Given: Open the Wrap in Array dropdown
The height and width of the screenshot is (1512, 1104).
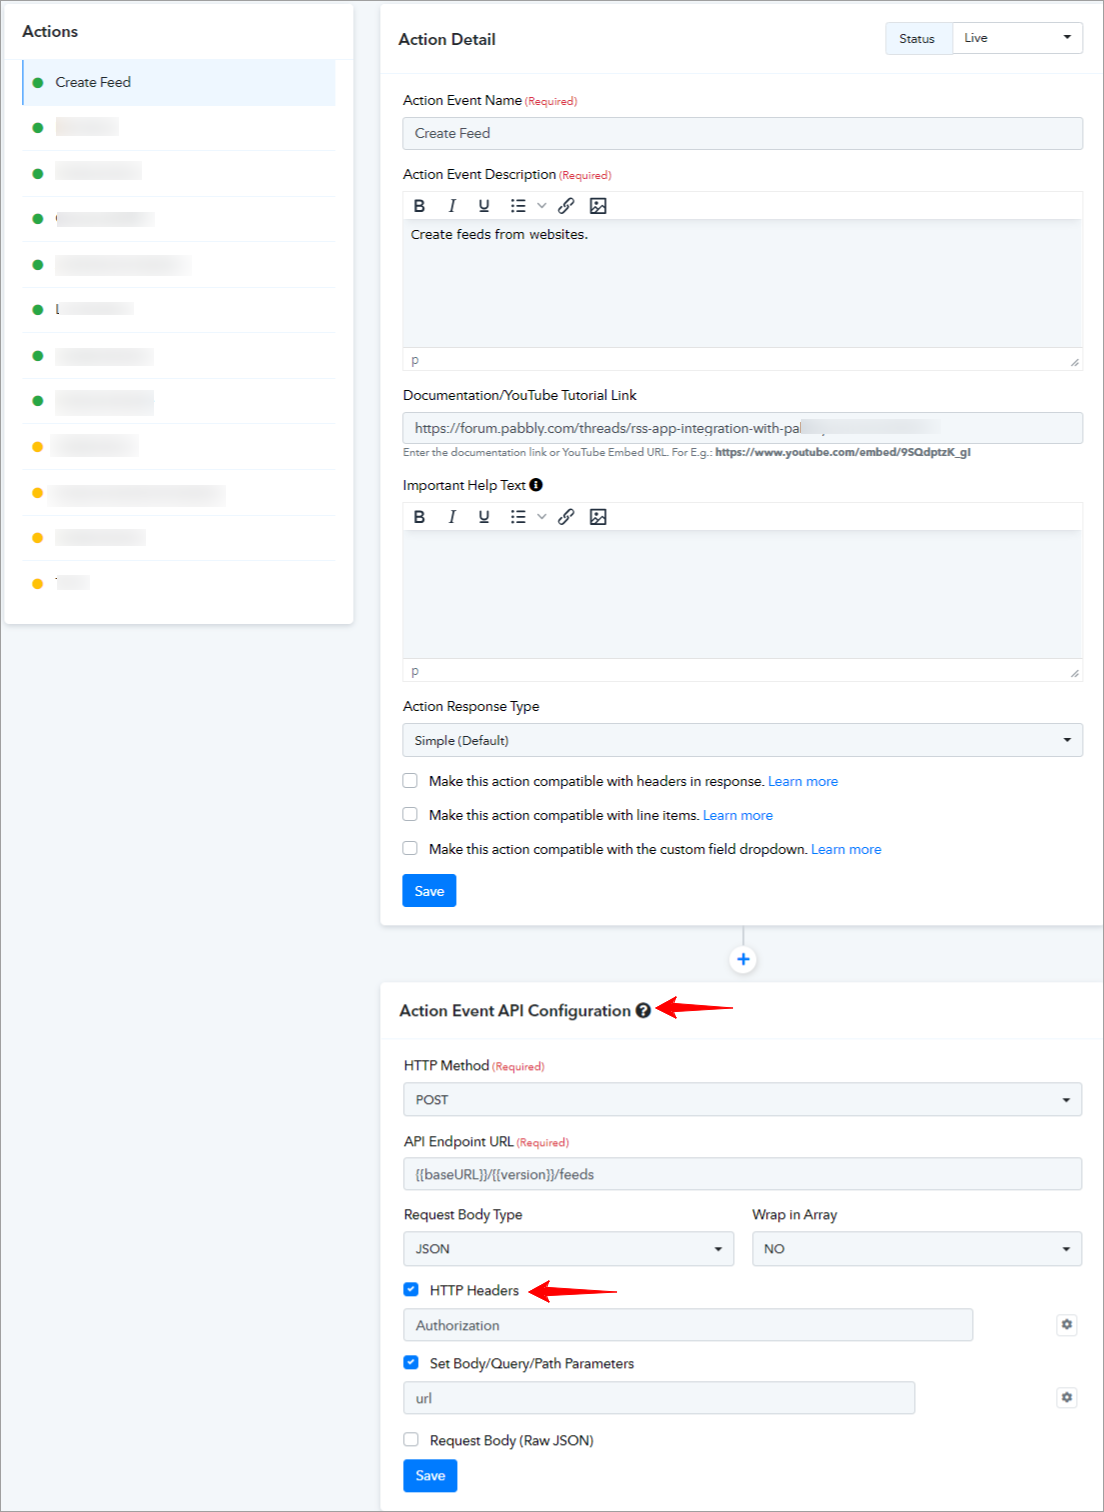Looking at the screenshot, I should 917,1249.
